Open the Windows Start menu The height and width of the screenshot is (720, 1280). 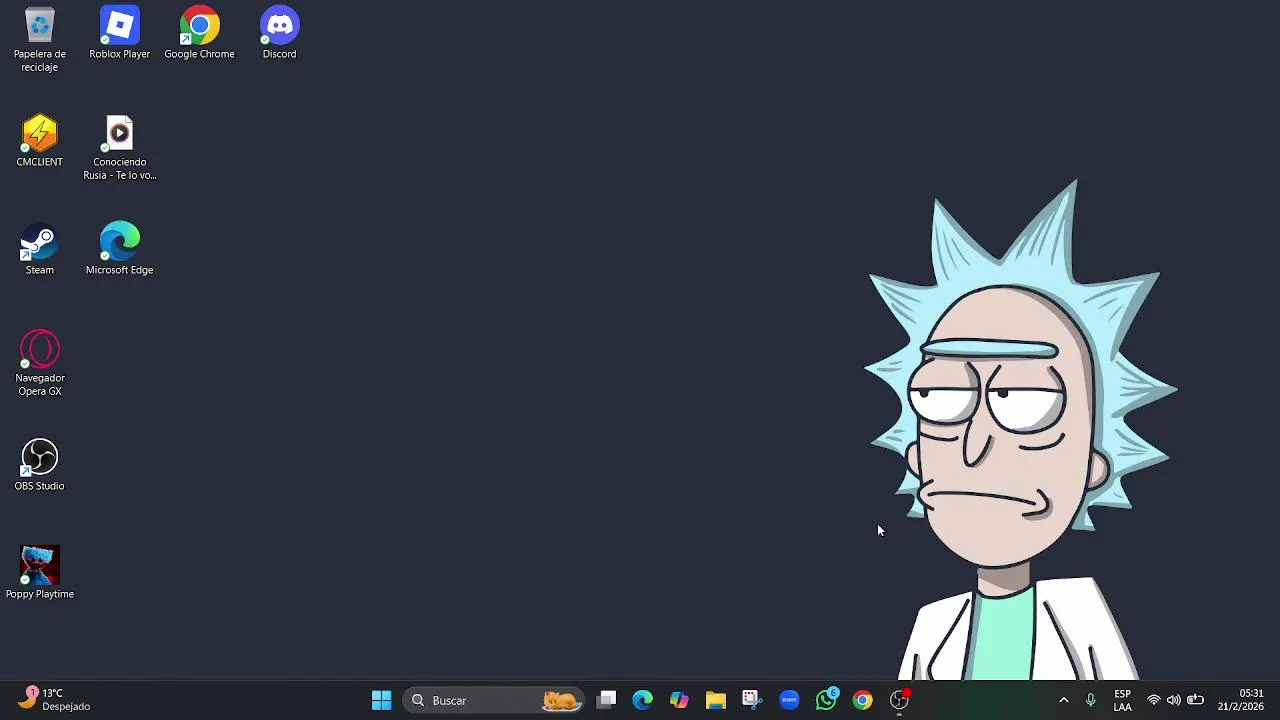tap(381, 700)
